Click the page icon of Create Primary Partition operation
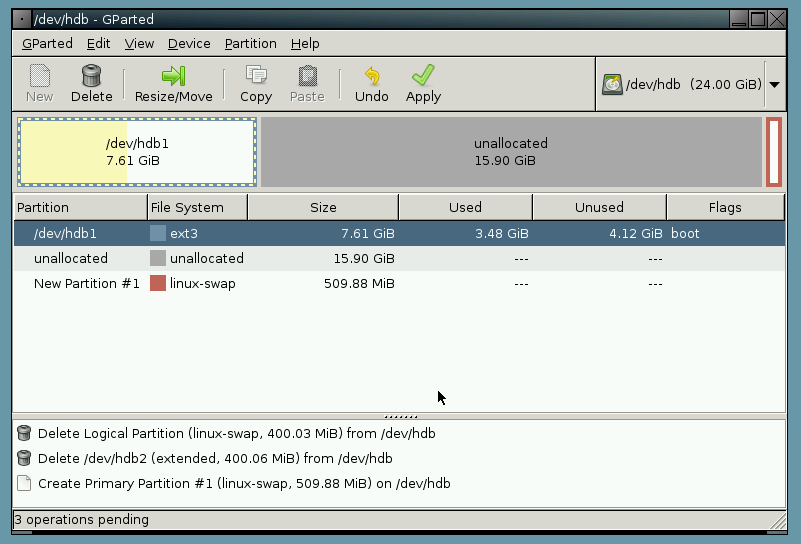This screenshot has width=801, height=544. coord(24,483)
